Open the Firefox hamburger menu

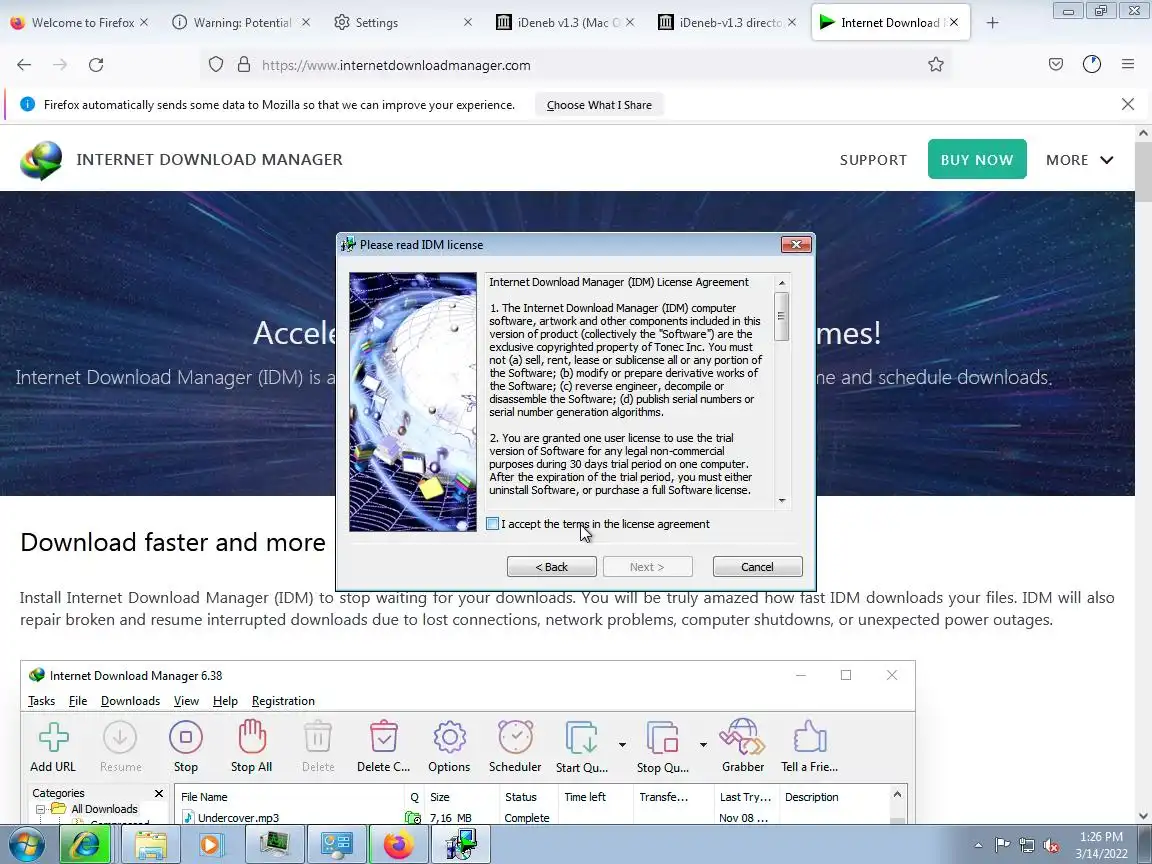click(x=1128, y=65)
